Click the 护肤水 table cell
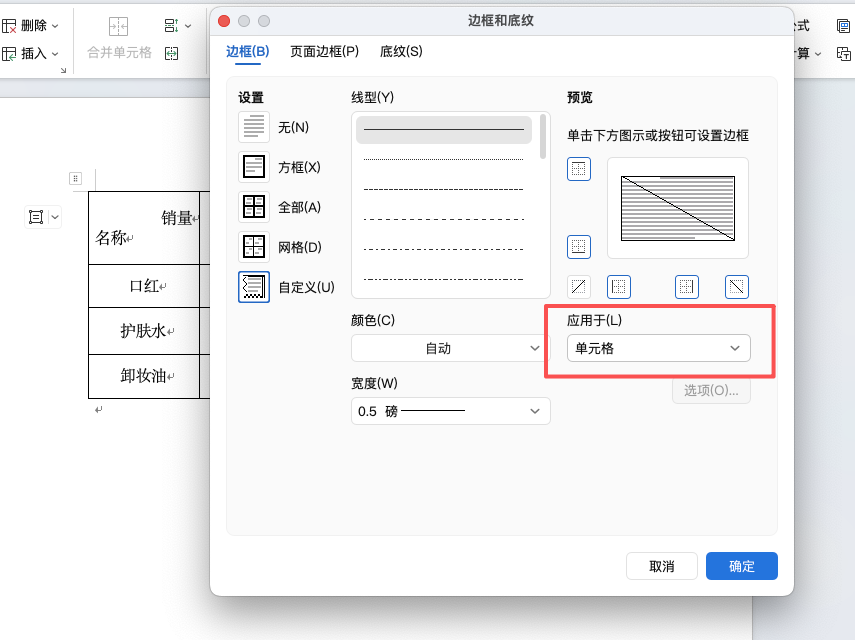Screen dimensions: 855x640 tap(144, 331)
